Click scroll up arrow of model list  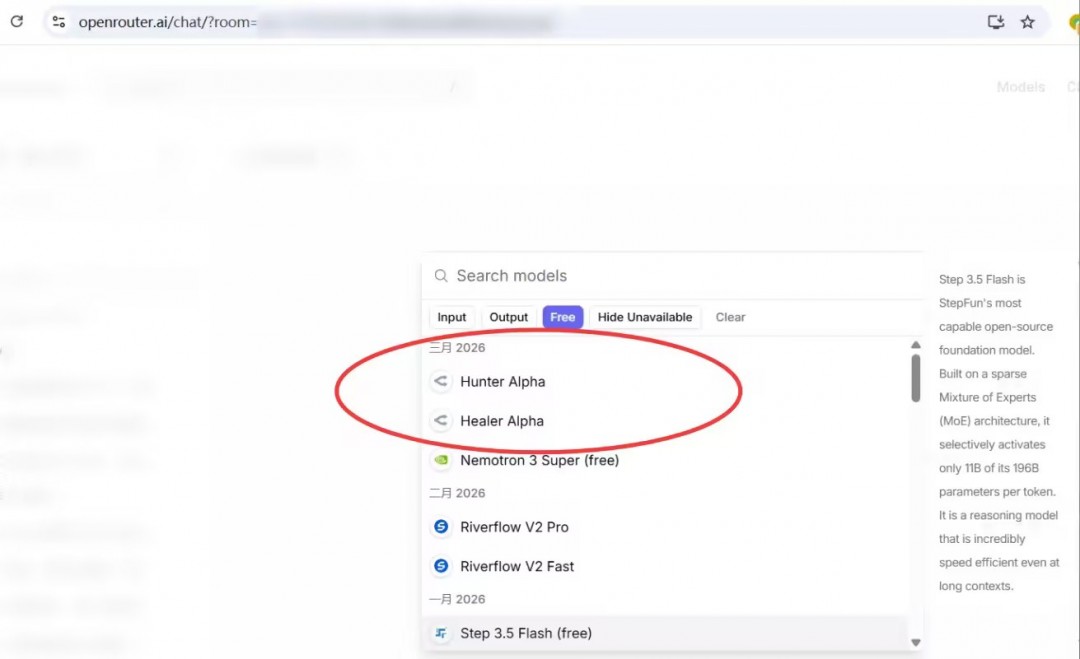click(915, 345)
